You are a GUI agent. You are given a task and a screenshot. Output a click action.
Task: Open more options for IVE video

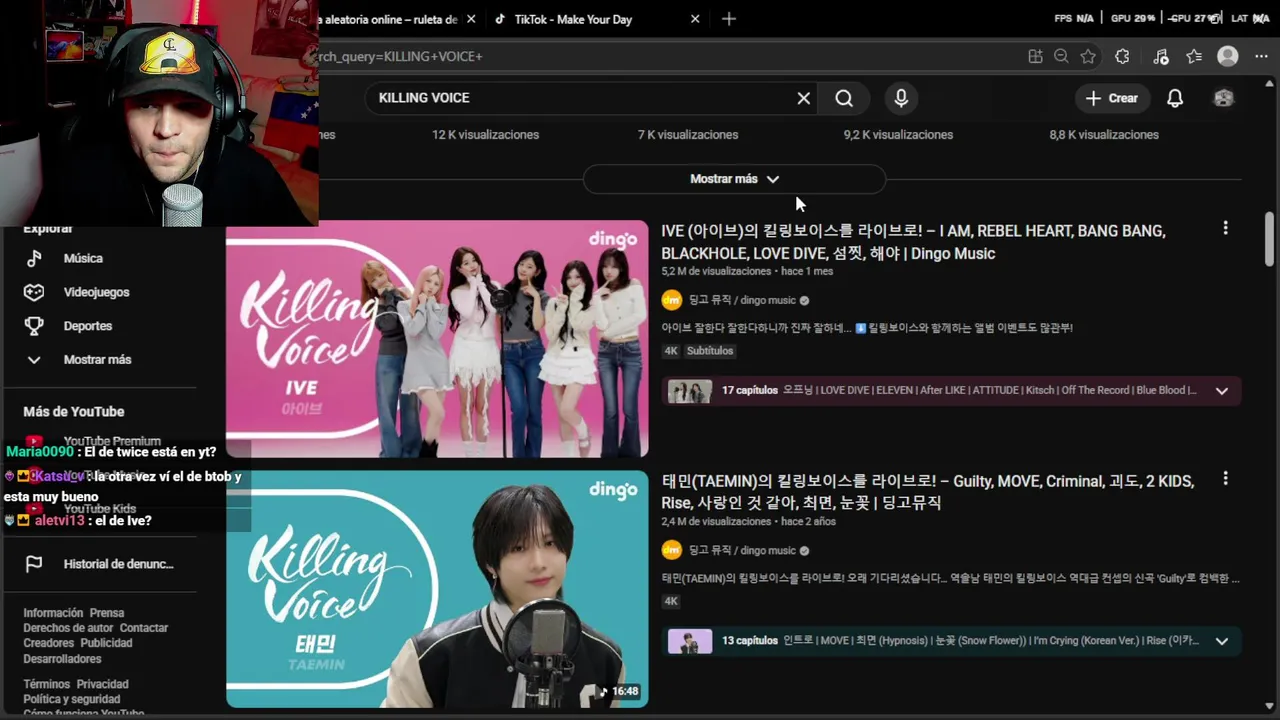1225,229
